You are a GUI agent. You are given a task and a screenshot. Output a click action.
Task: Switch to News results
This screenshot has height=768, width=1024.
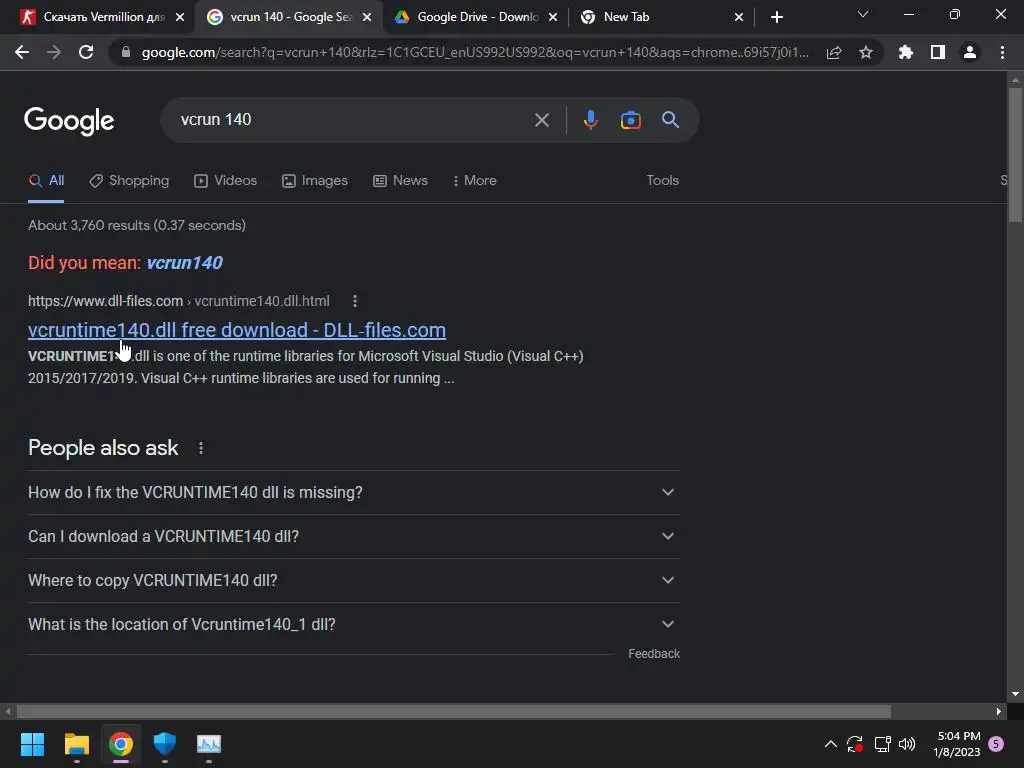[x=400, y=181]
